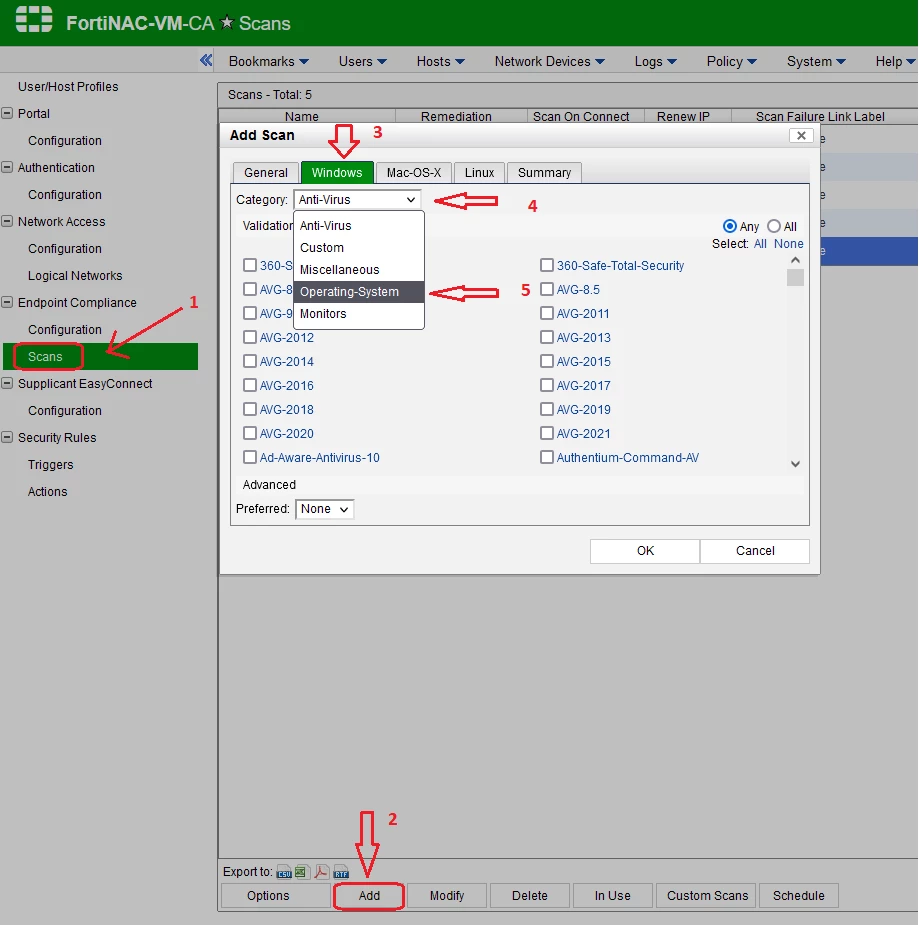Switch to the Linux tab

[479, 173]
